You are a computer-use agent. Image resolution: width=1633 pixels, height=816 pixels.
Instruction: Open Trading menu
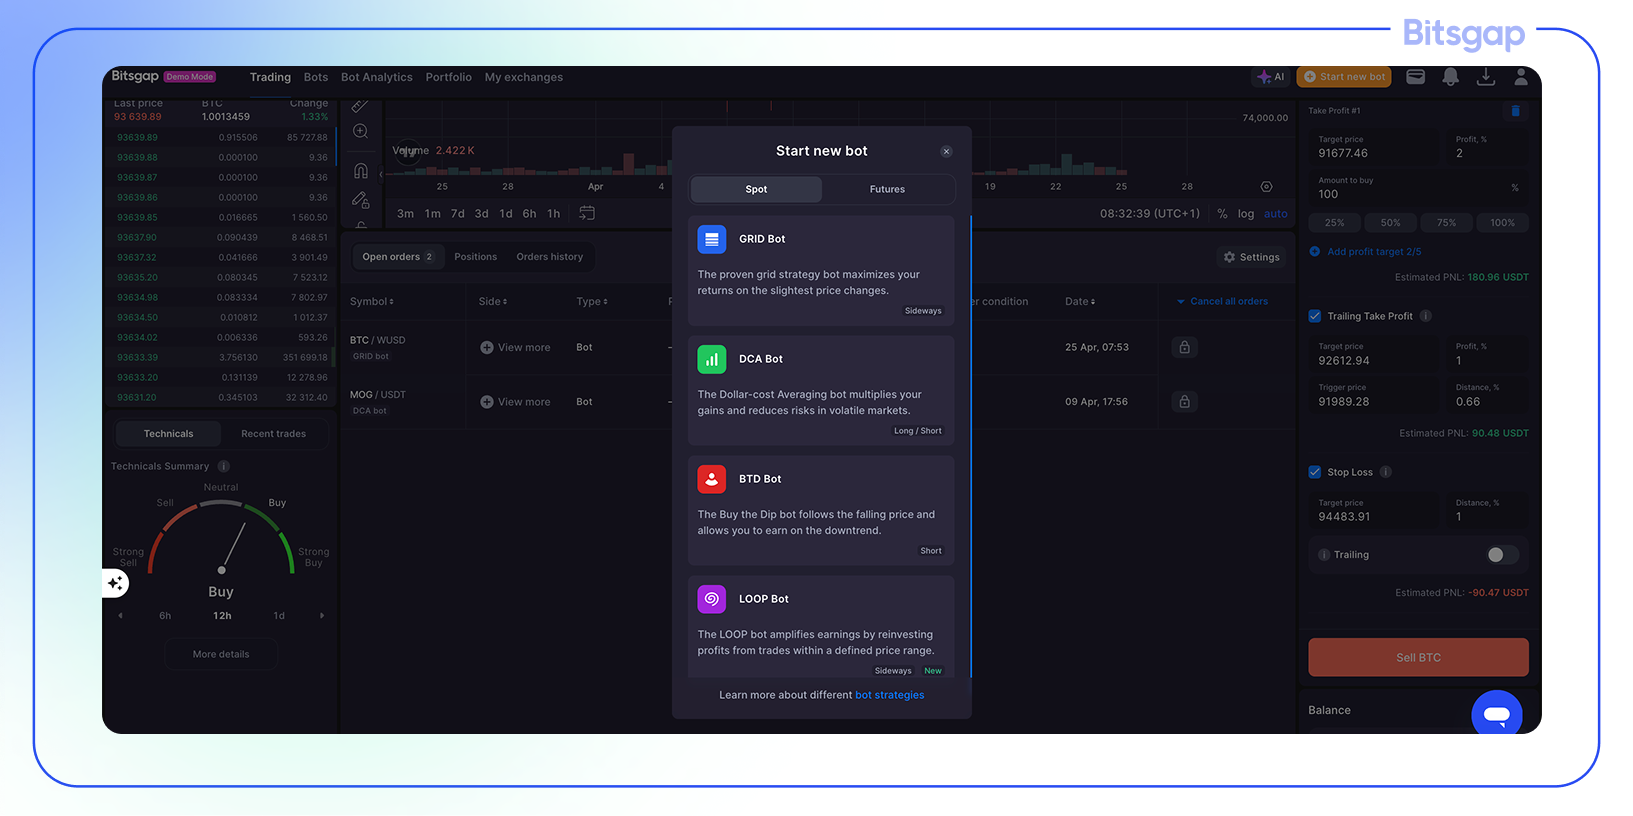(x=270, y=77)
